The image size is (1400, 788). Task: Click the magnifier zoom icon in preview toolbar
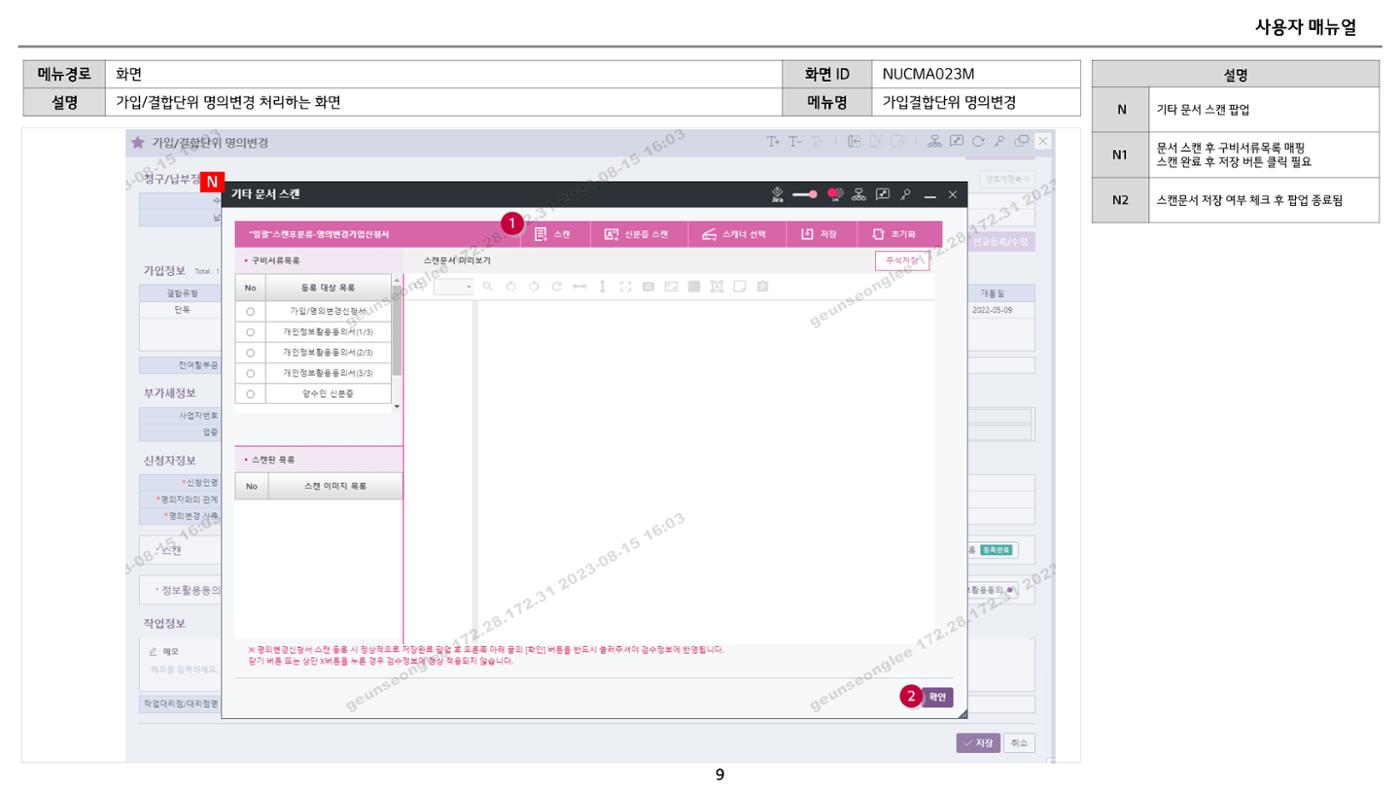coord(487,286)
